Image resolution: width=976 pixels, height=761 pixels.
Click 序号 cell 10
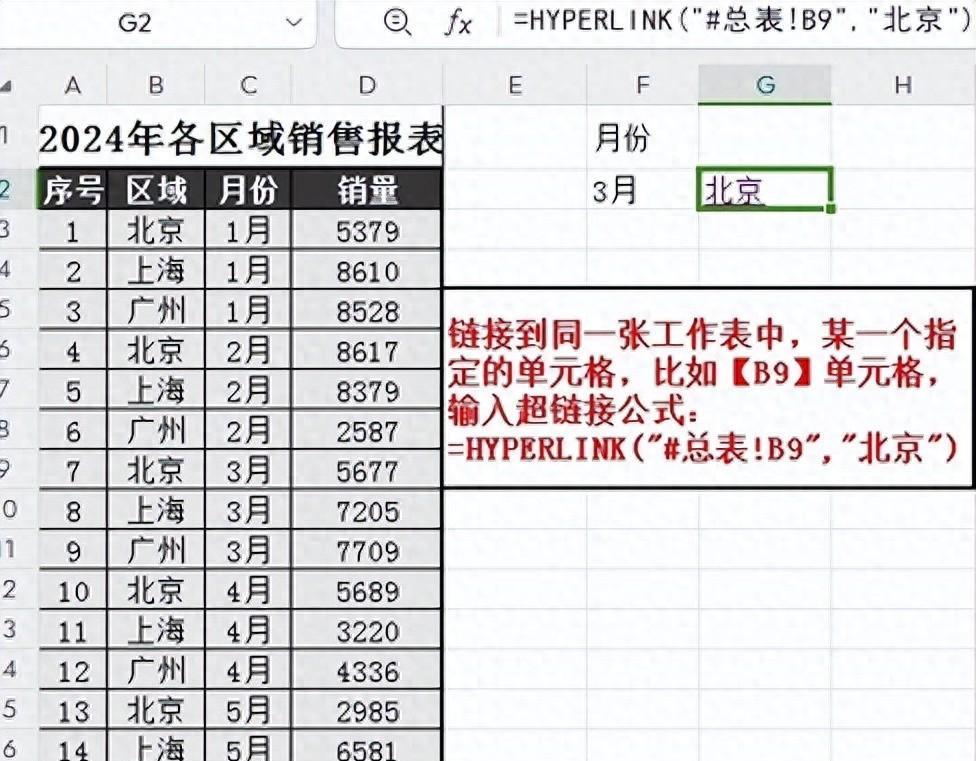coord(73,591)
